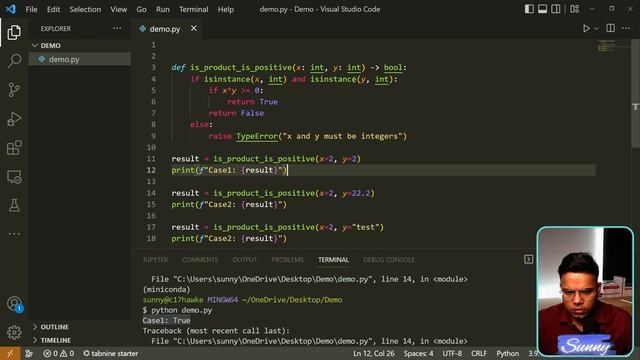Click the "$ python demo.py" terminal line
Viewport: 640px width, 360px height.
(x=177, y=310)
